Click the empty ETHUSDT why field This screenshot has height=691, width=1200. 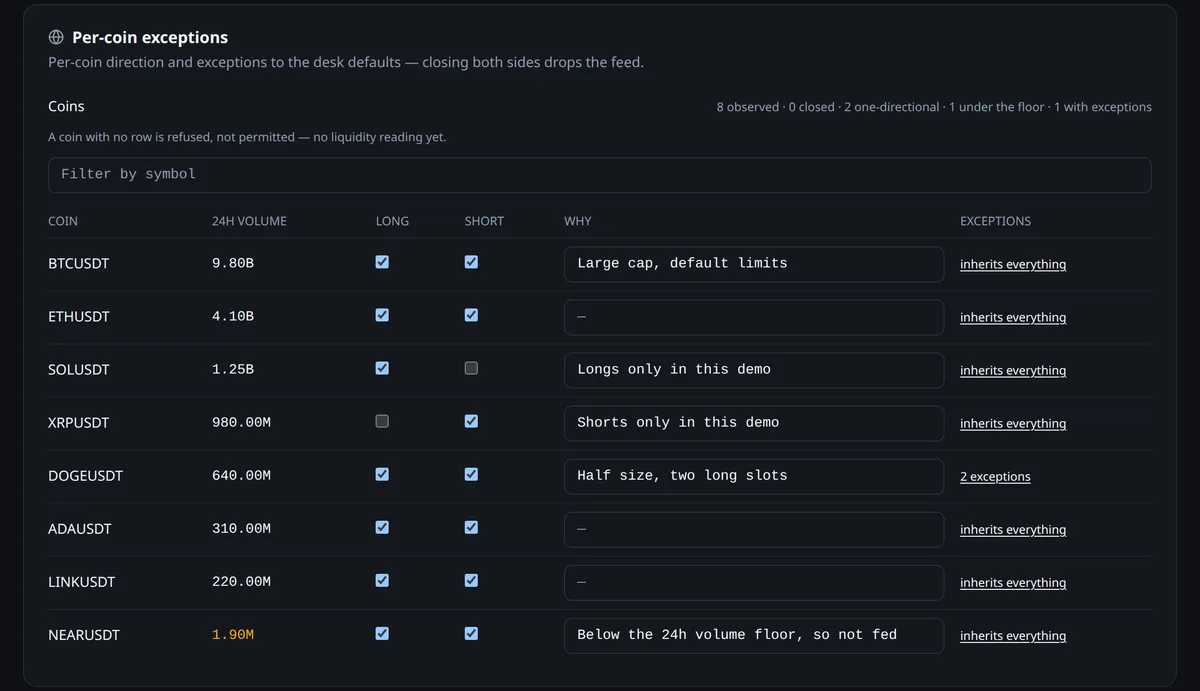[754, 317]
